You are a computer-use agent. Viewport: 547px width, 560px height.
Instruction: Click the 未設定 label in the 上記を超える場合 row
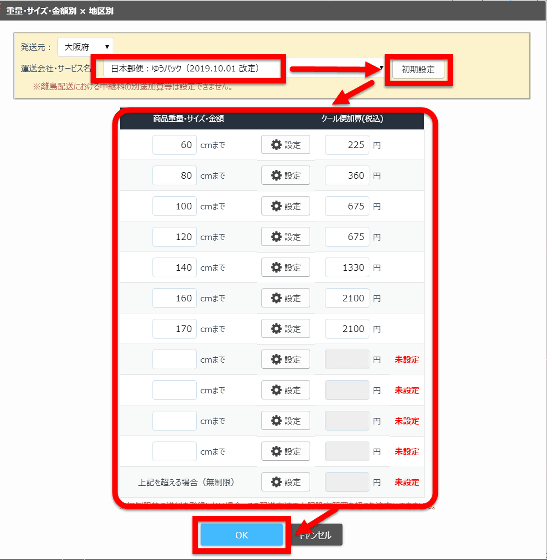pyautogui.click(x=407, y=482)
